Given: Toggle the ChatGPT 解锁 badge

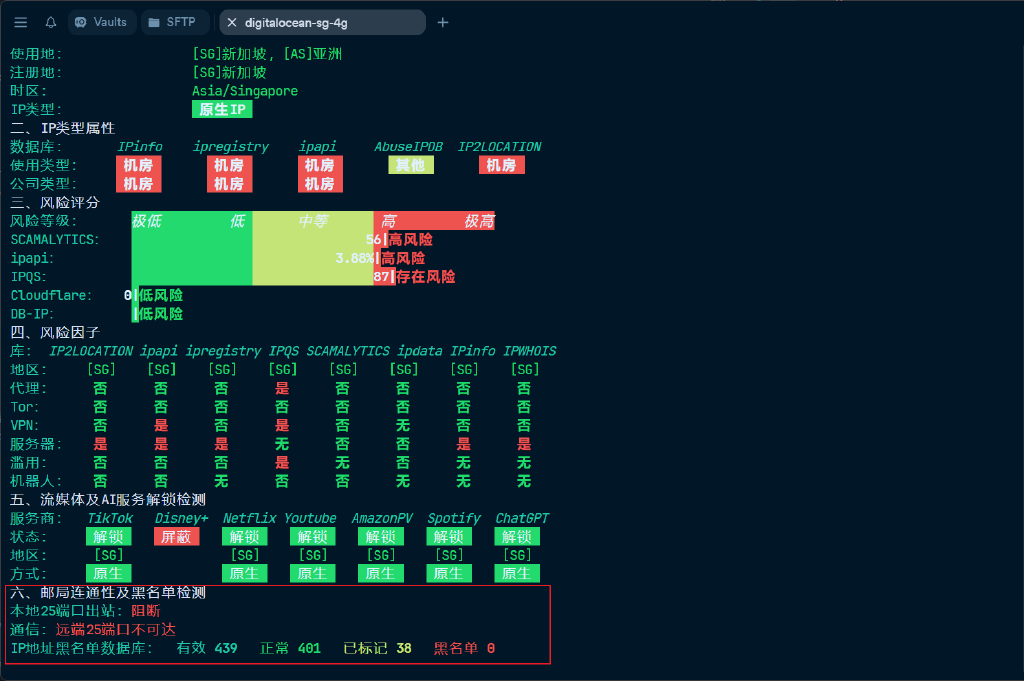Looking at the screenshot, I should 516,536.
